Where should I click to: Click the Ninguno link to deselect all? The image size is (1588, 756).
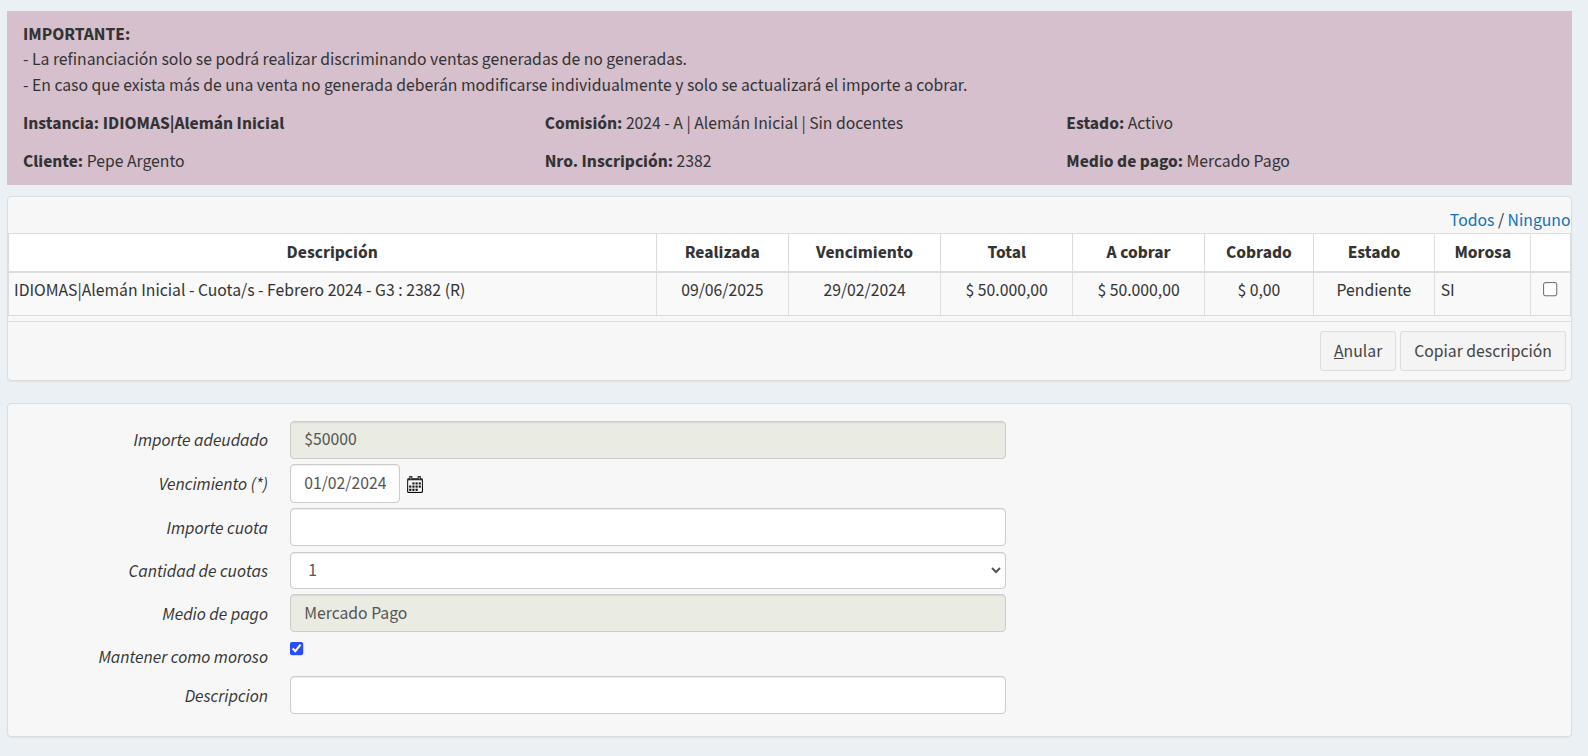click(1538, 220)
